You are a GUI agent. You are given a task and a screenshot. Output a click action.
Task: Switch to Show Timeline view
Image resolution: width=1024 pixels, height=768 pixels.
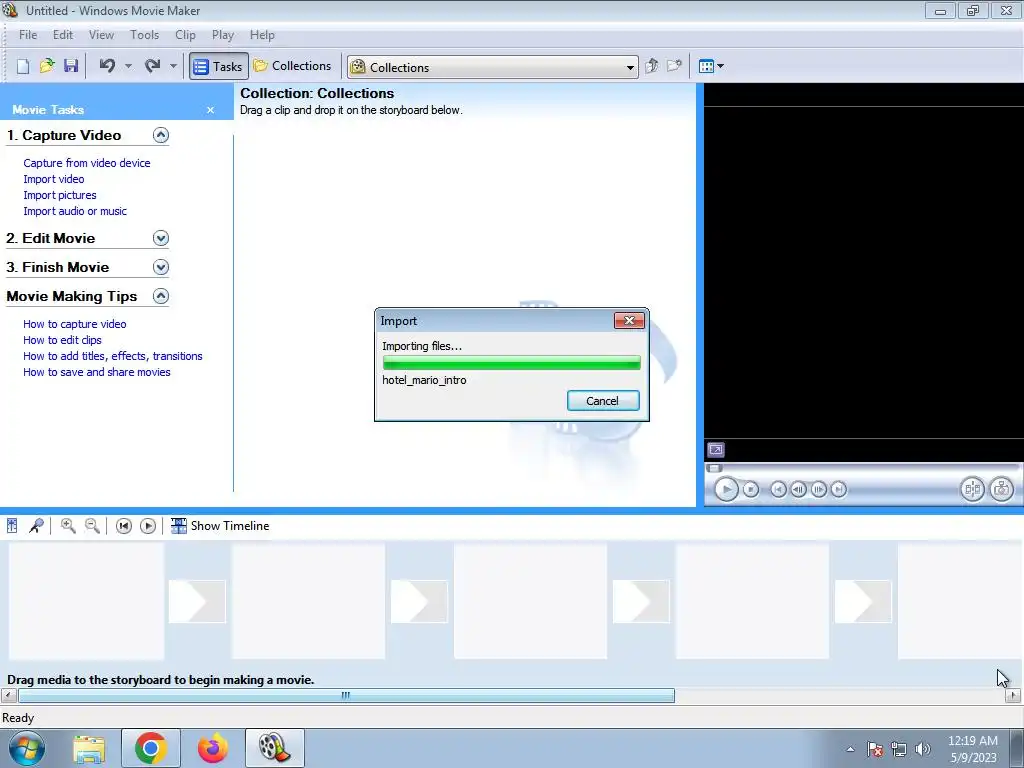220,526
